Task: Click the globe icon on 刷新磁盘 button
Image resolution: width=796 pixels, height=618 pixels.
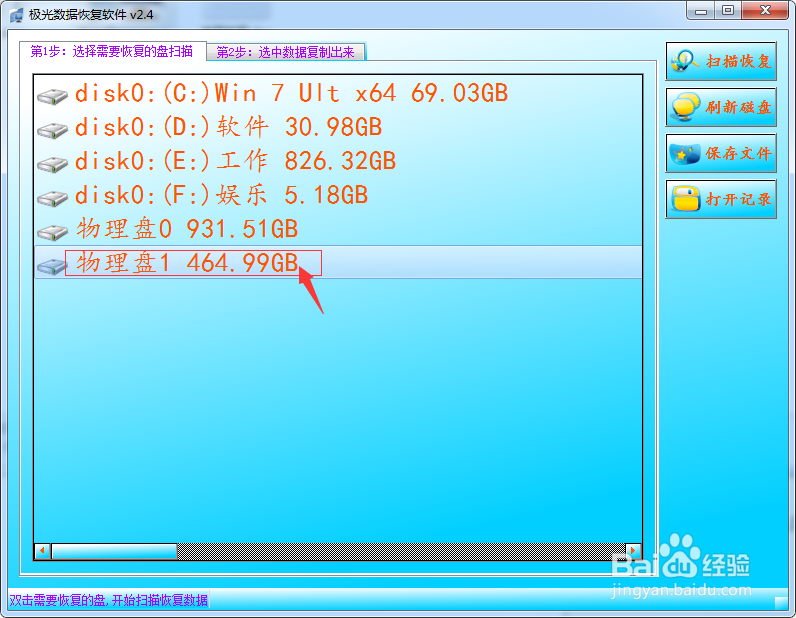Action: 685,107
